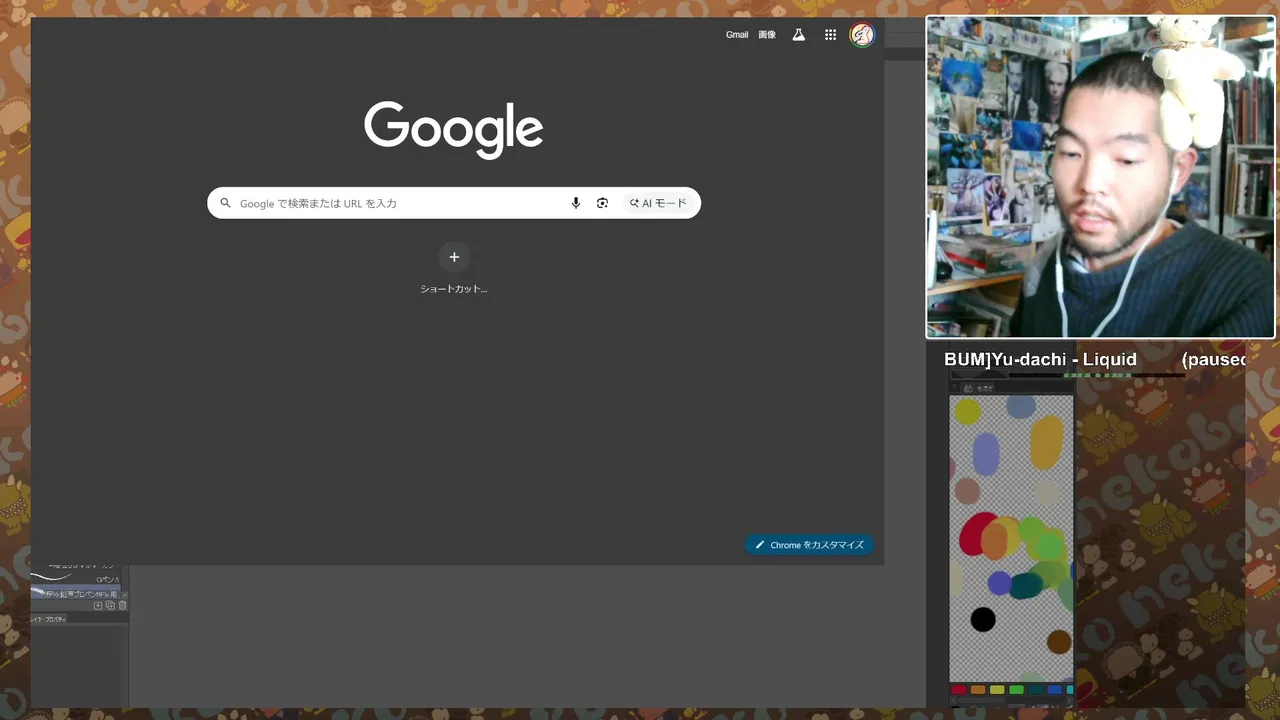Select the yellow swatch in bottom row
Viewport: 1280px width, 720px height.
click(x=997, y=690)
